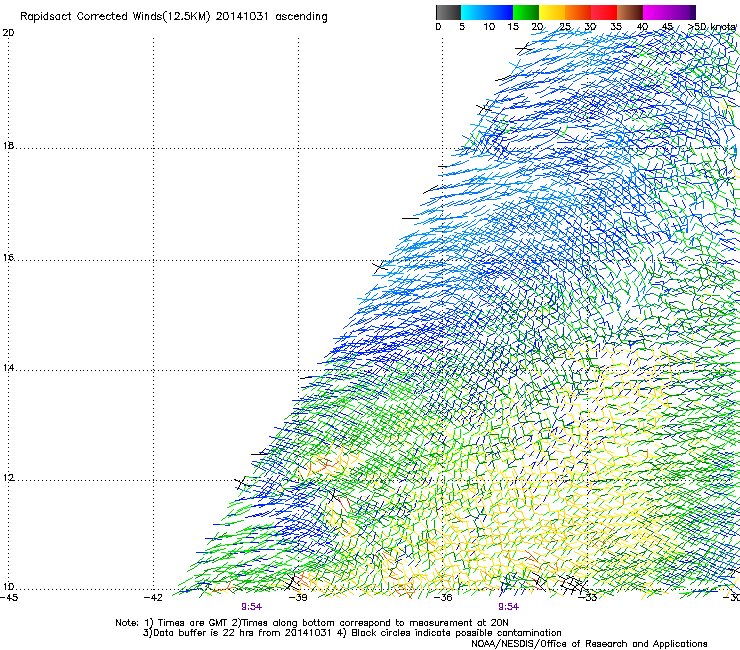The height and width of the screenshot is (650, 740).
Task: Click the black wind barb on the 12N line
Action: tap(241, 483)
